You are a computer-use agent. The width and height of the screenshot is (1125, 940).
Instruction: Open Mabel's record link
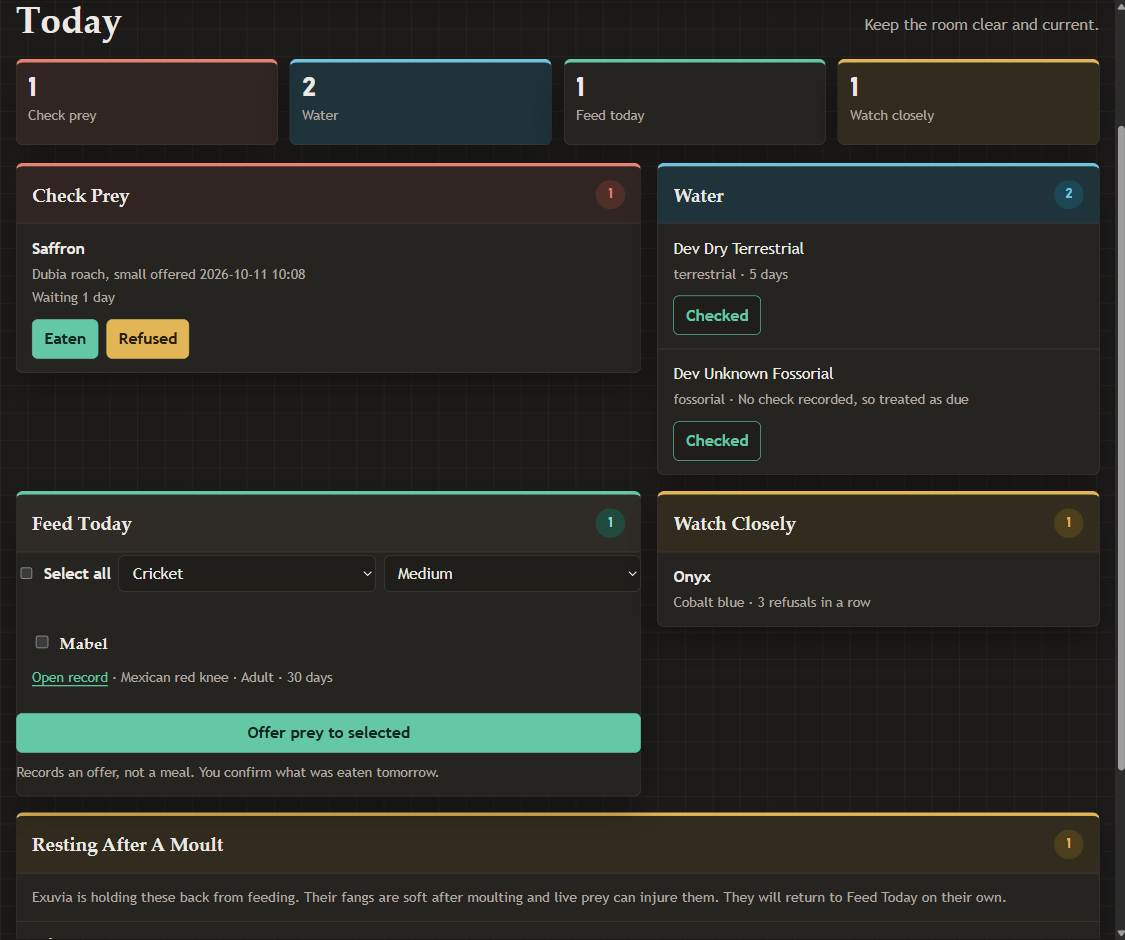pos(70,677)
